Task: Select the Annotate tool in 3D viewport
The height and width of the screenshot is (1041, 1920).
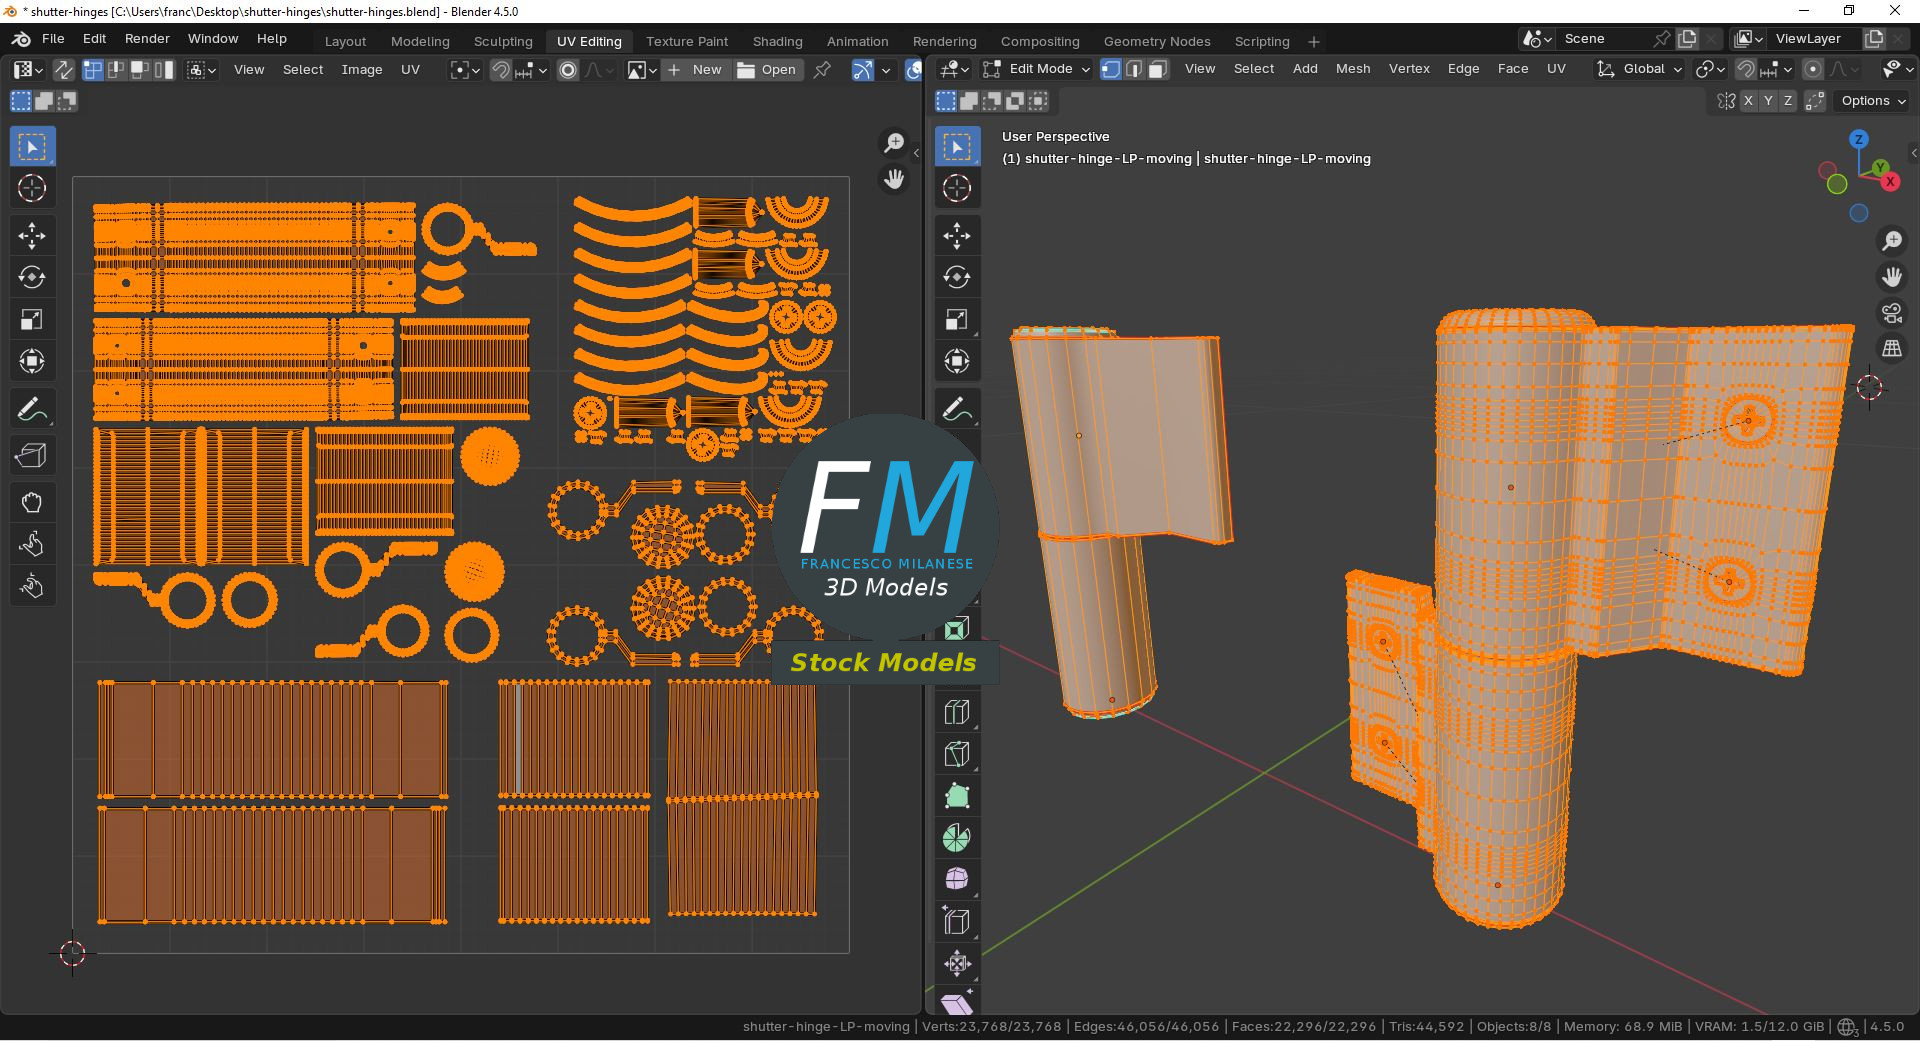Action: (x=957, y=409)
